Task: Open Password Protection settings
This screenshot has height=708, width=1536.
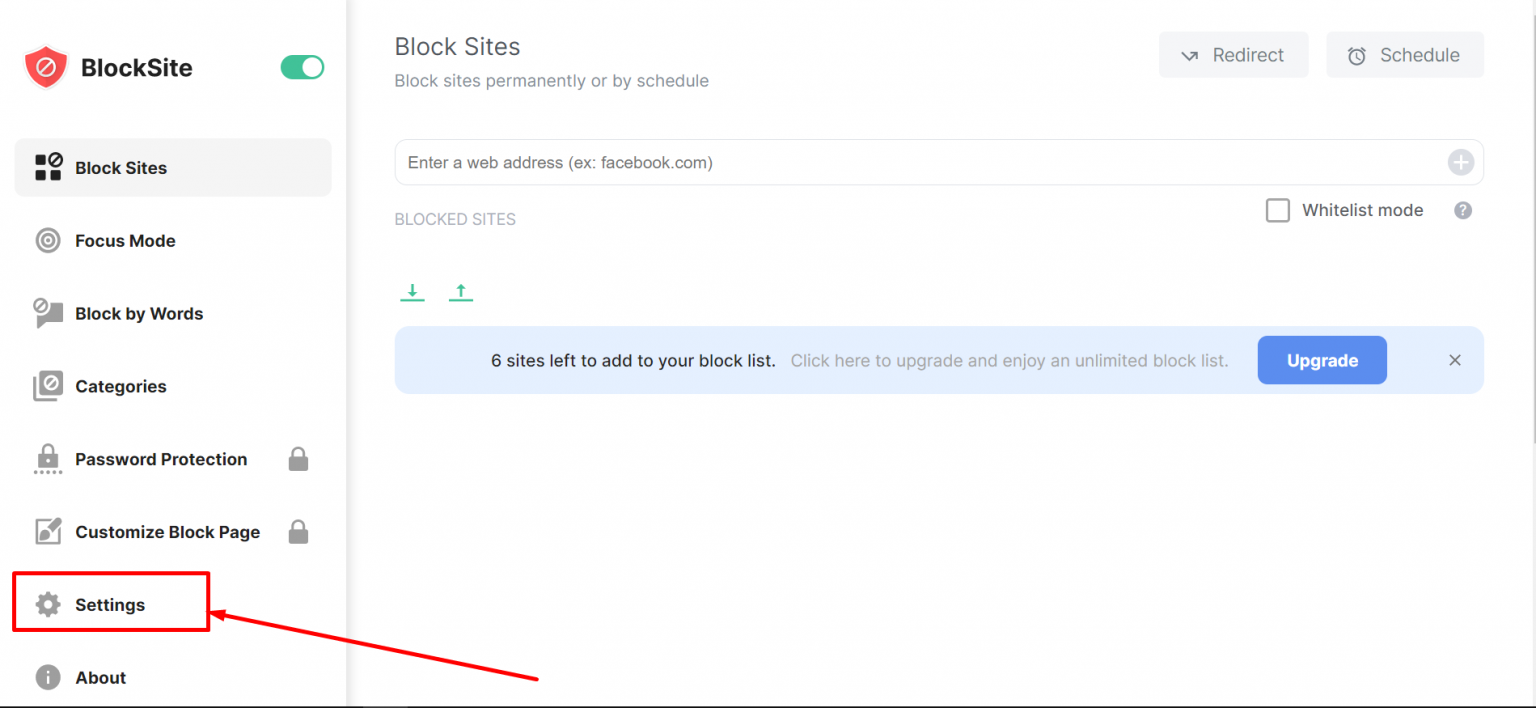Action: click(x=161, y=459)
